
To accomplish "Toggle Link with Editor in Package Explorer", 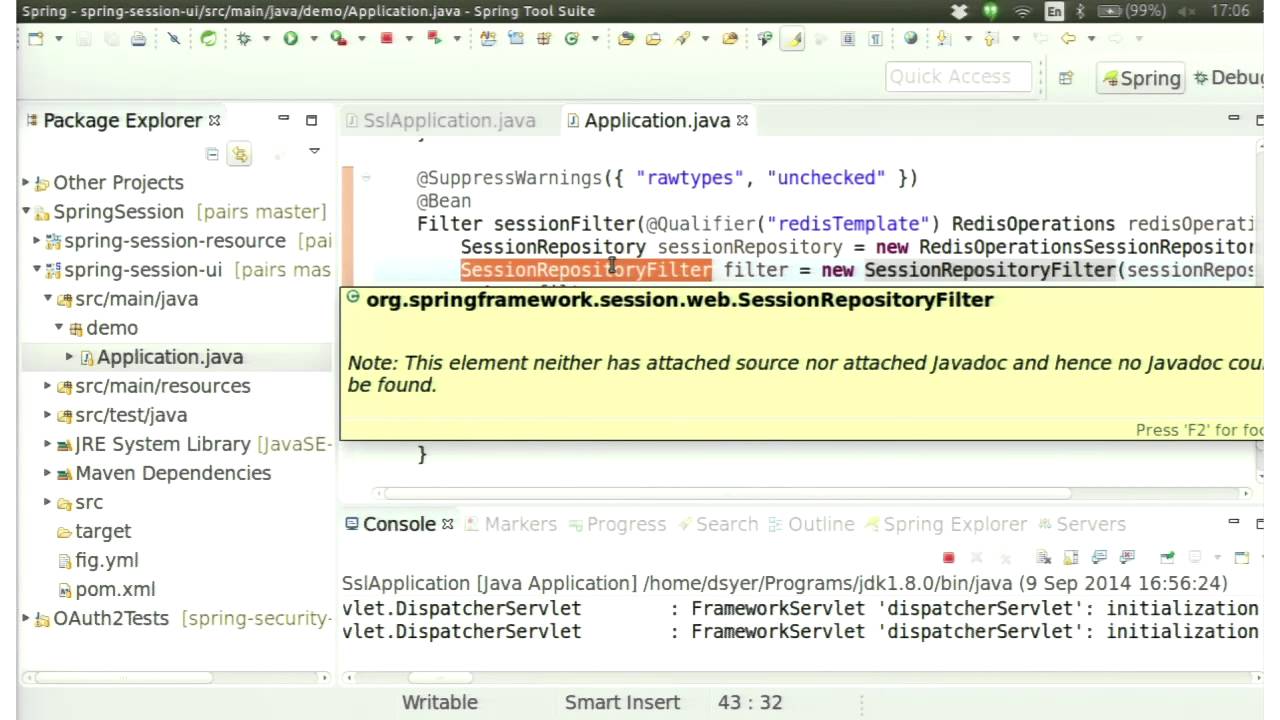I will click(x=240, y=154).
